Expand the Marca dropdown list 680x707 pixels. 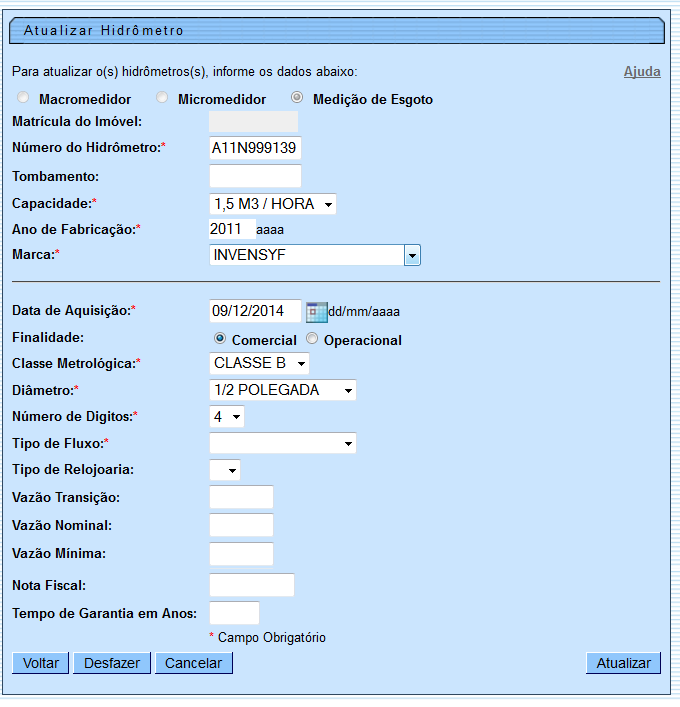click(x=411, y=256)
